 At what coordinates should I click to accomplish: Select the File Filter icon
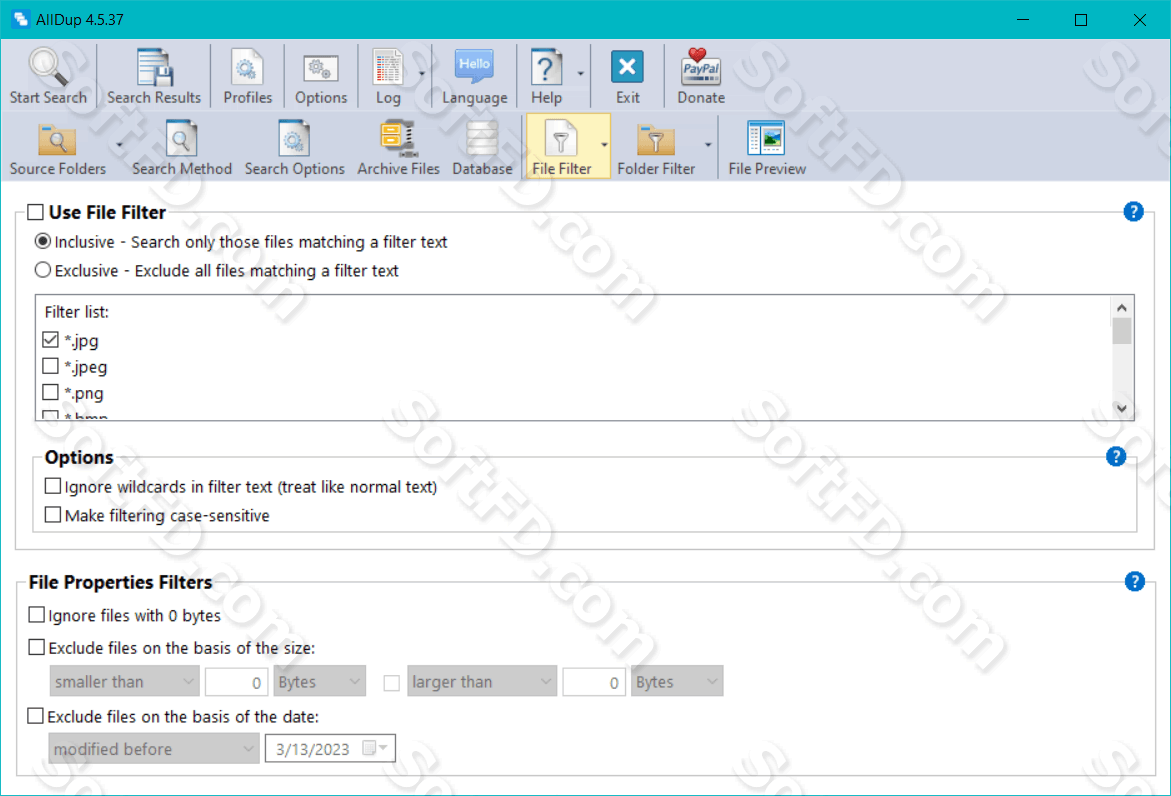point(561,139)
